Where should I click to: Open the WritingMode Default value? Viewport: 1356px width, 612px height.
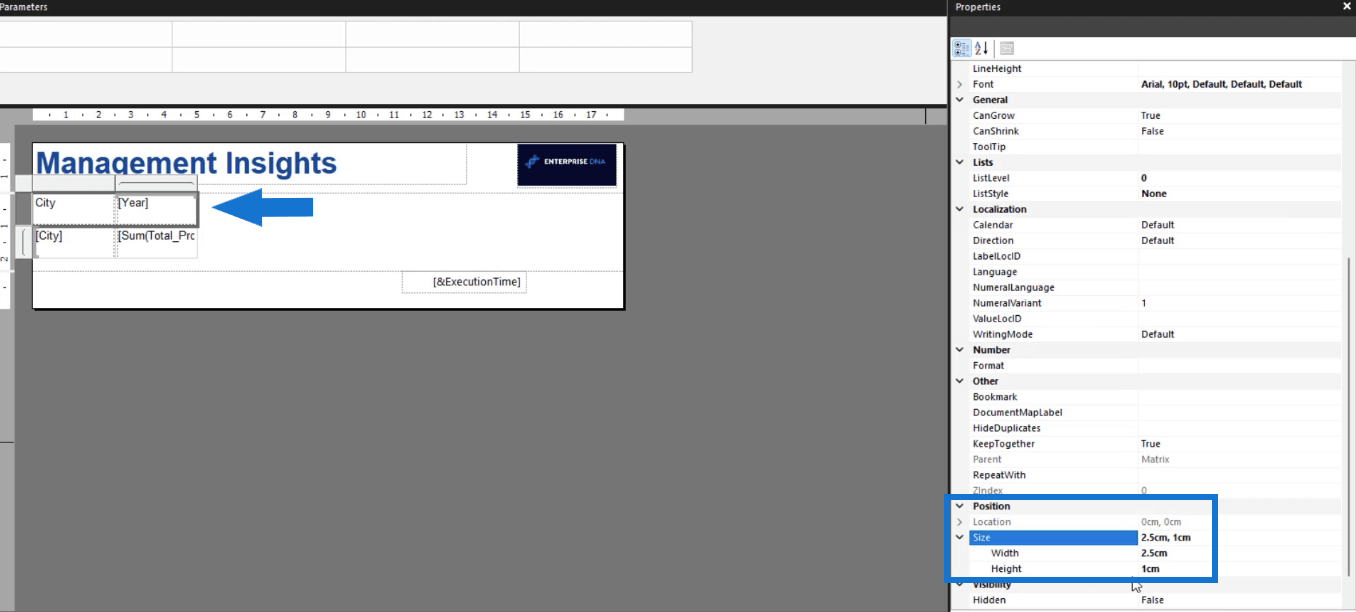[x=1240, y=334]
